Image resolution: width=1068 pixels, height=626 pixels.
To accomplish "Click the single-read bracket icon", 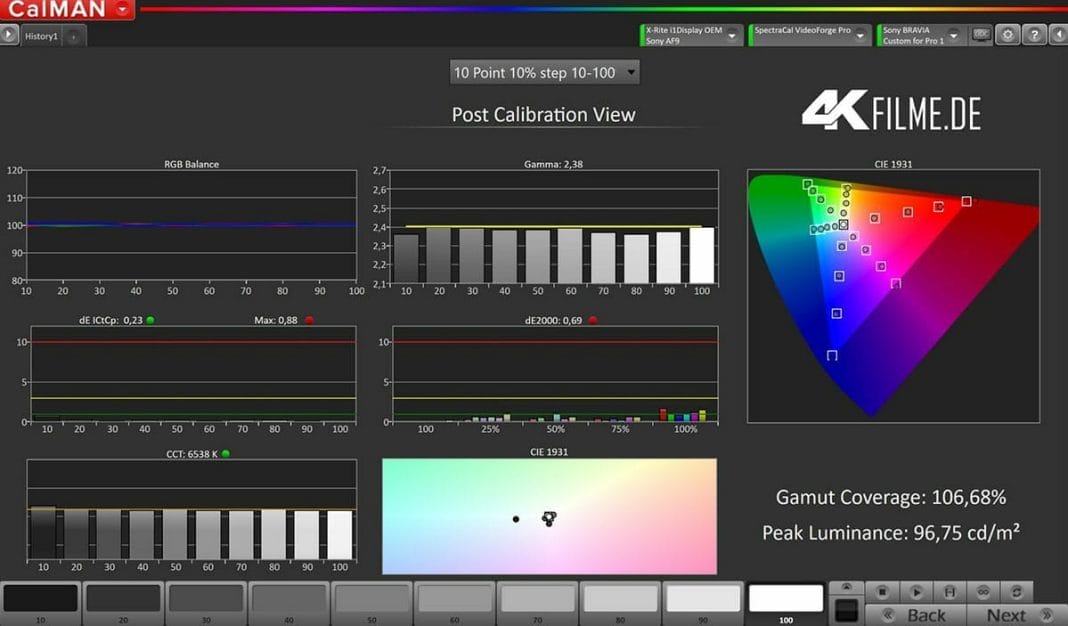I will (949, 592).
